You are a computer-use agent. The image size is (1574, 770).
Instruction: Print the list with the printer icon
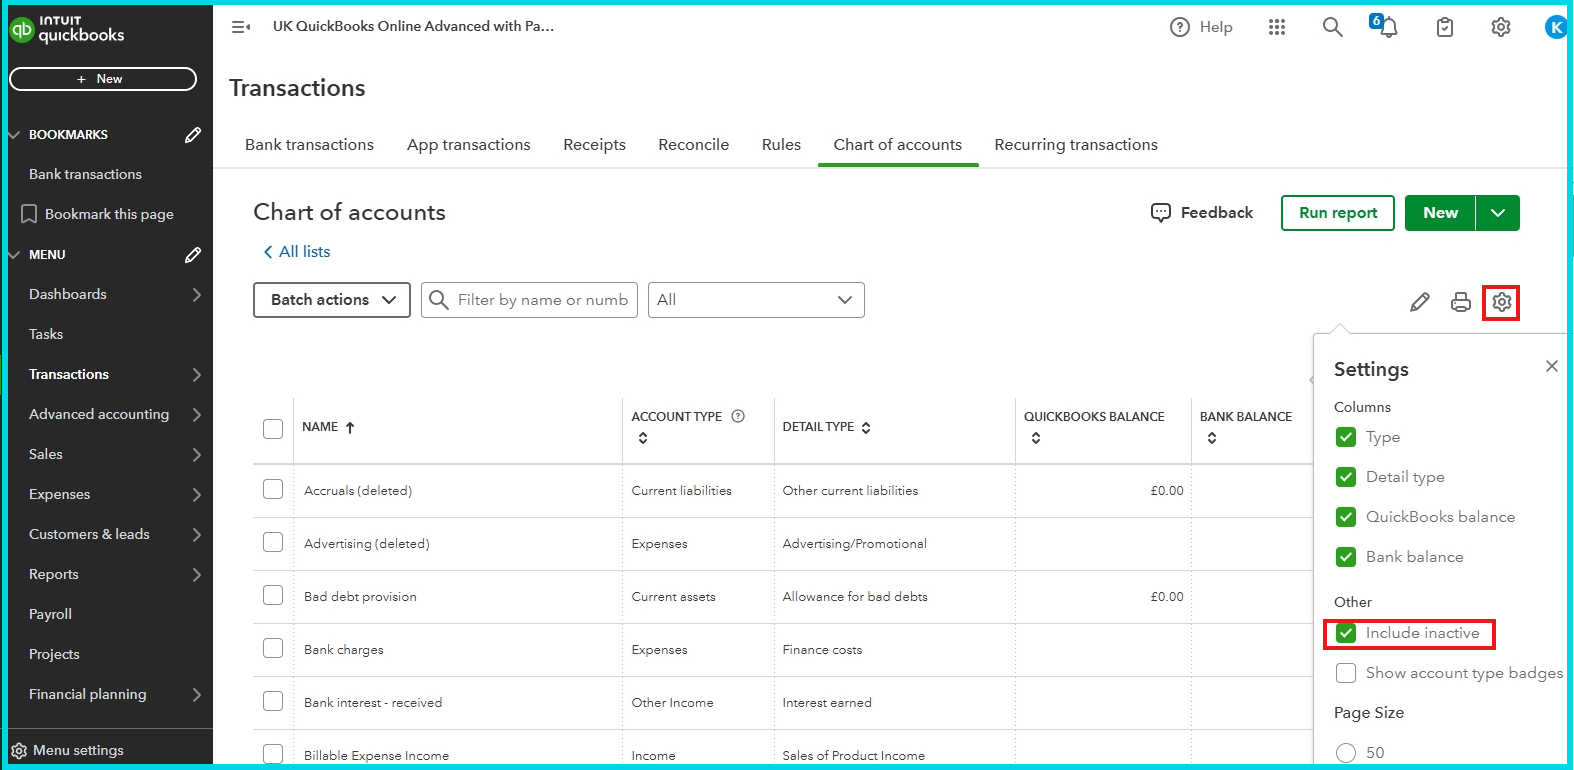[1461, 302]
